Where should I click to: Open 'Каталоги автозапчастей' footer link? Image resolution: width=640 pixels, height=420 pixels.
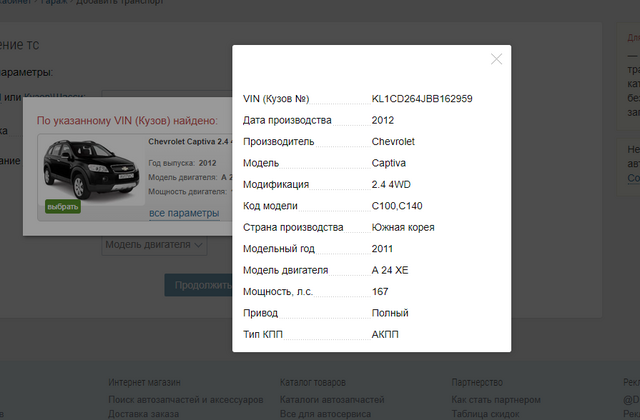tap(332, 400)
